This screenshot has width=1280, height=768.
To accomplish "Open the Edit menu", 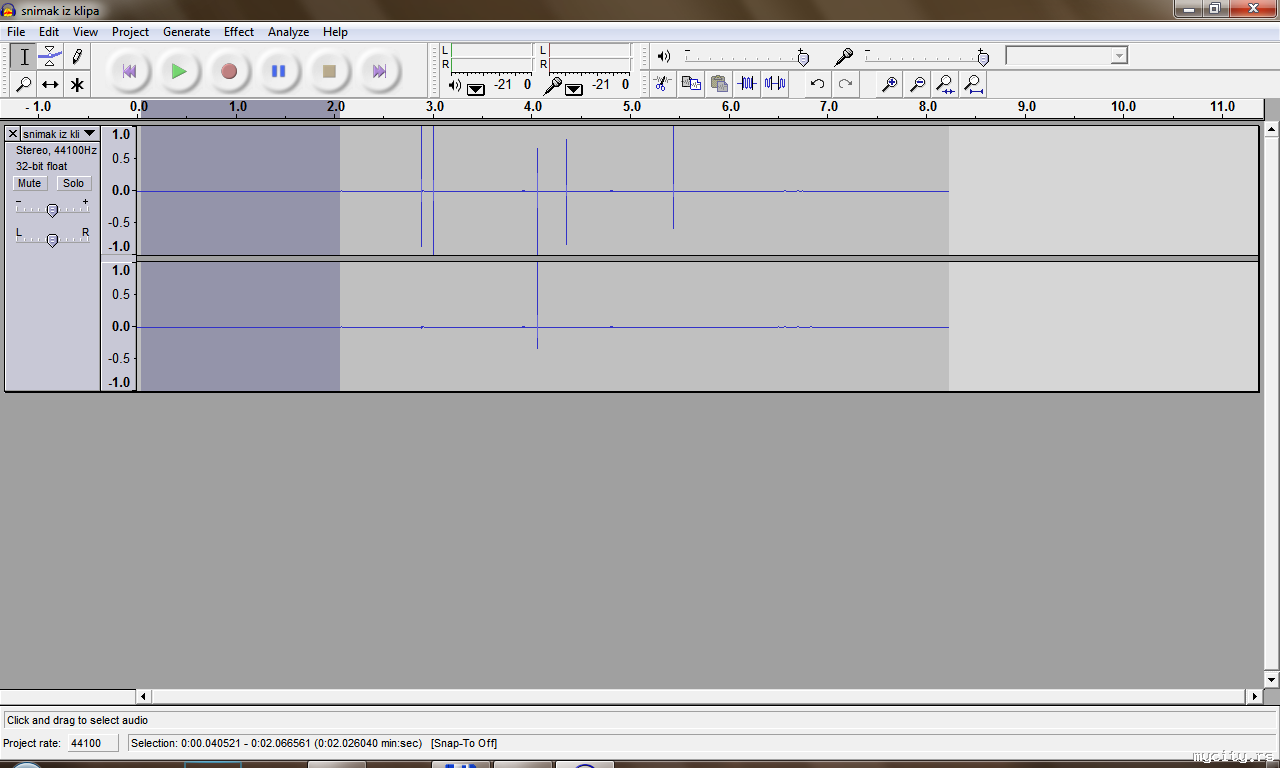I will coord(49,32).
